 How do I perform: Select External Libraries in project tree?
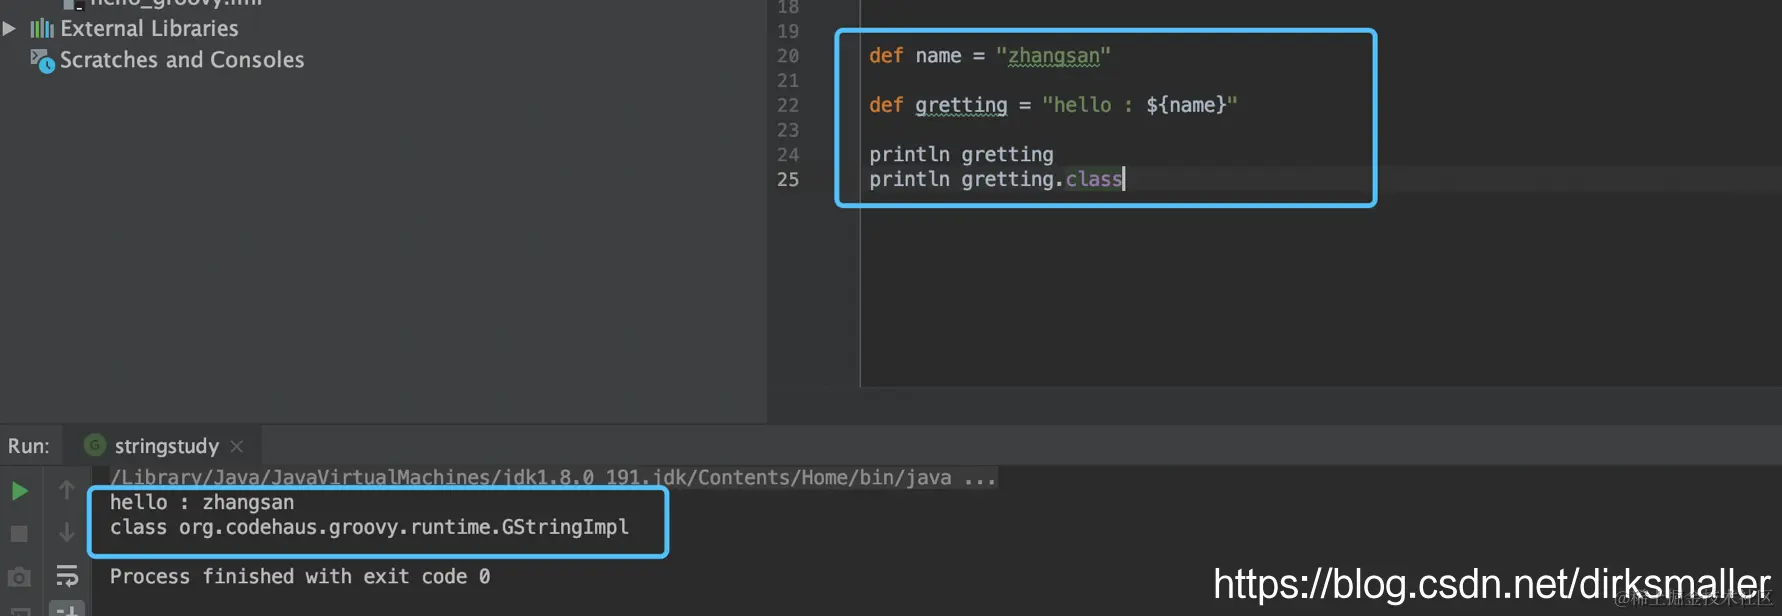[x=149, y=28]
